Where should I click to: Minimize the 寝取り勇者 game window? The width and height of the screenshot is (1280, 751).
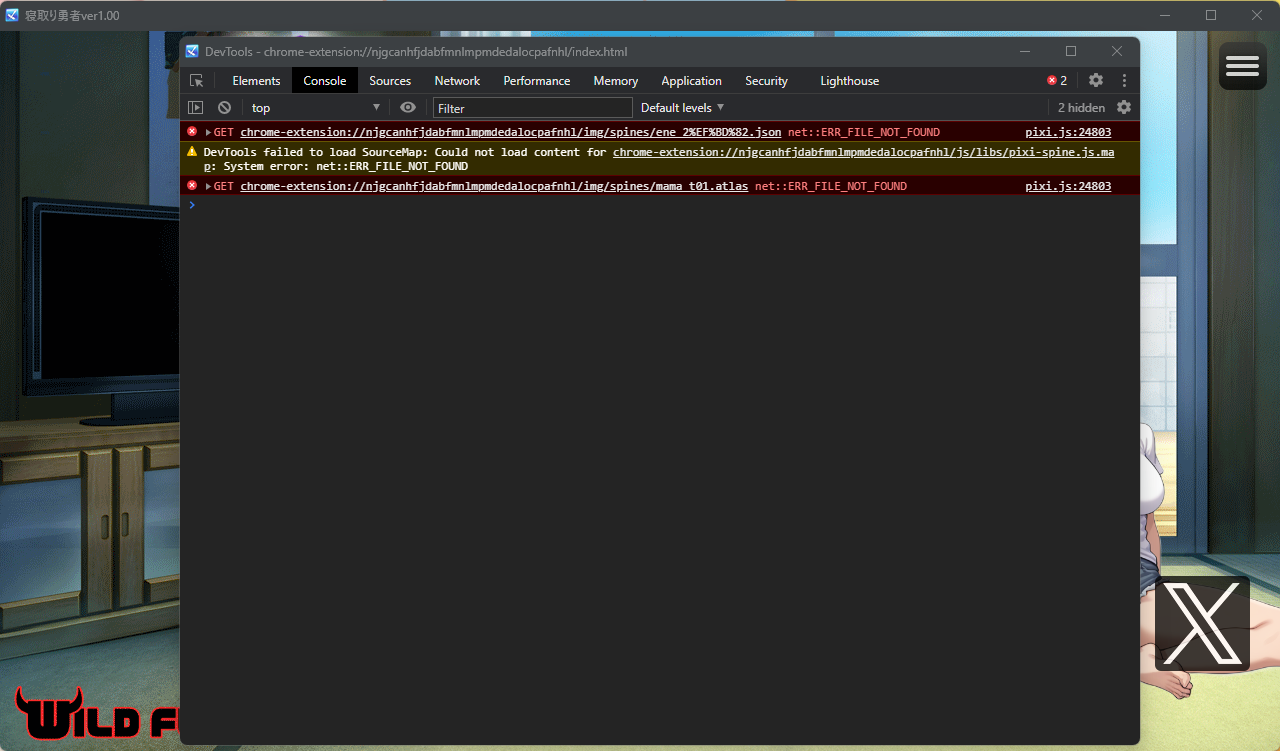[1165, 15]
